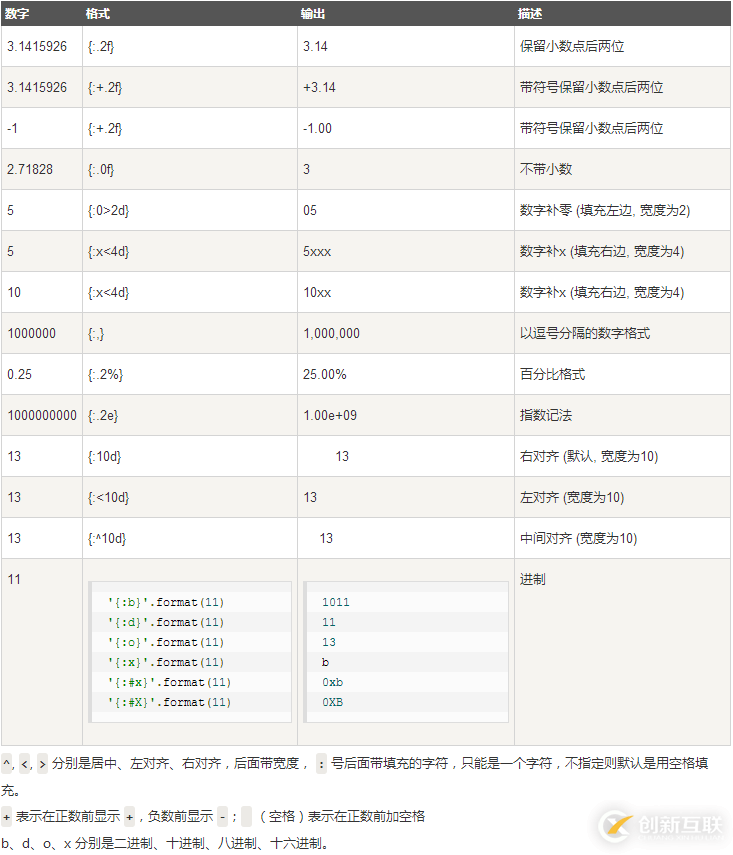Click footnote line b、d、o、x 分别是二进制
Viewport: 733px width, 855px height.
pos(165,844)
